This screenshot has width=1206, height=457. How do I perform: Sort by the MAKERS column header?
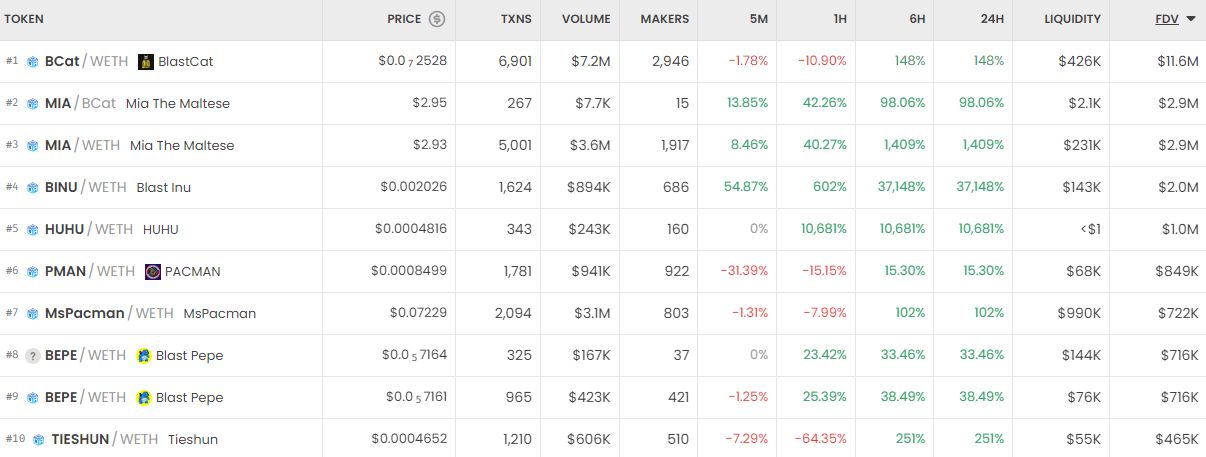coord(664,19)
